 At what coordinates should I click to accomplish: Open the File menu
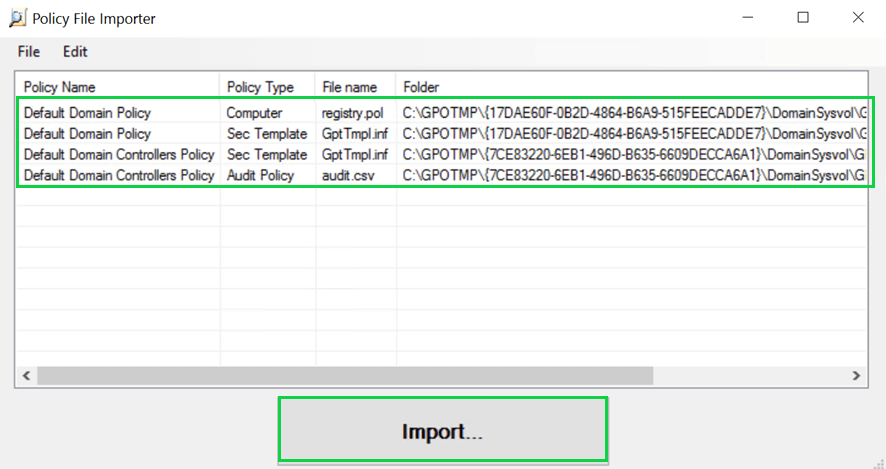[29, 51]
